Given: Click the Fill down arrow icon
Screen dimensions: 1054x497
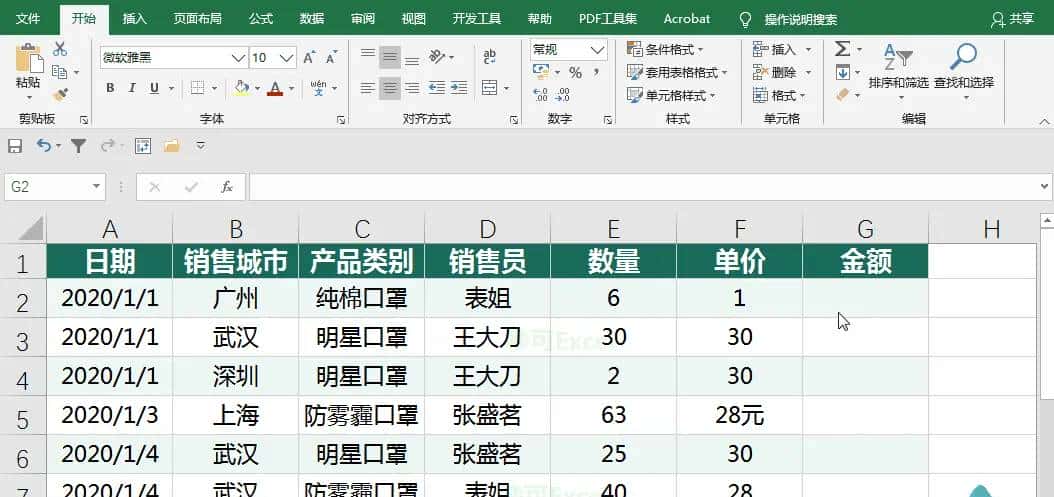Looking at the screenshot, I should point(842,72).
